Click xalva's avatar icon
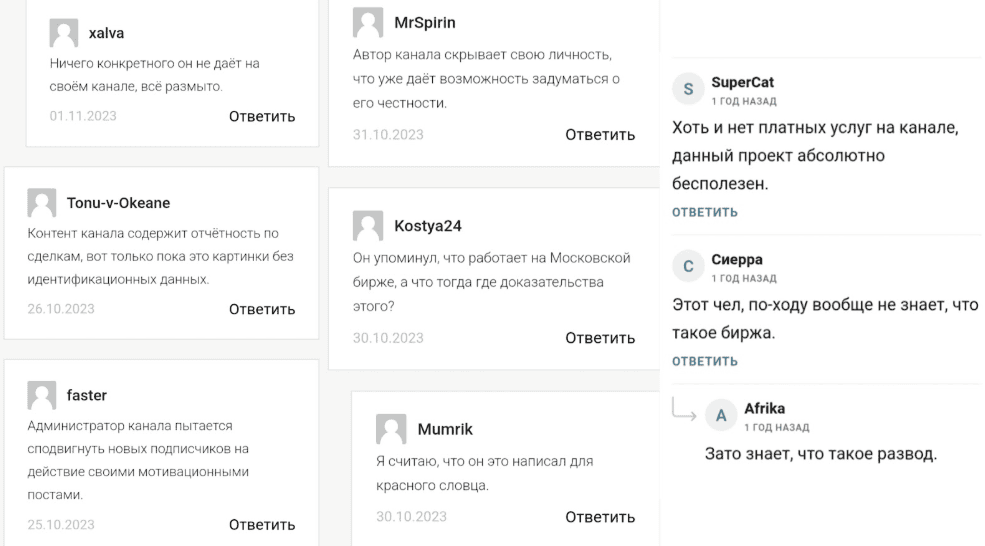The width and height of the screenshot is (985, 546). (x=64, y=33)
